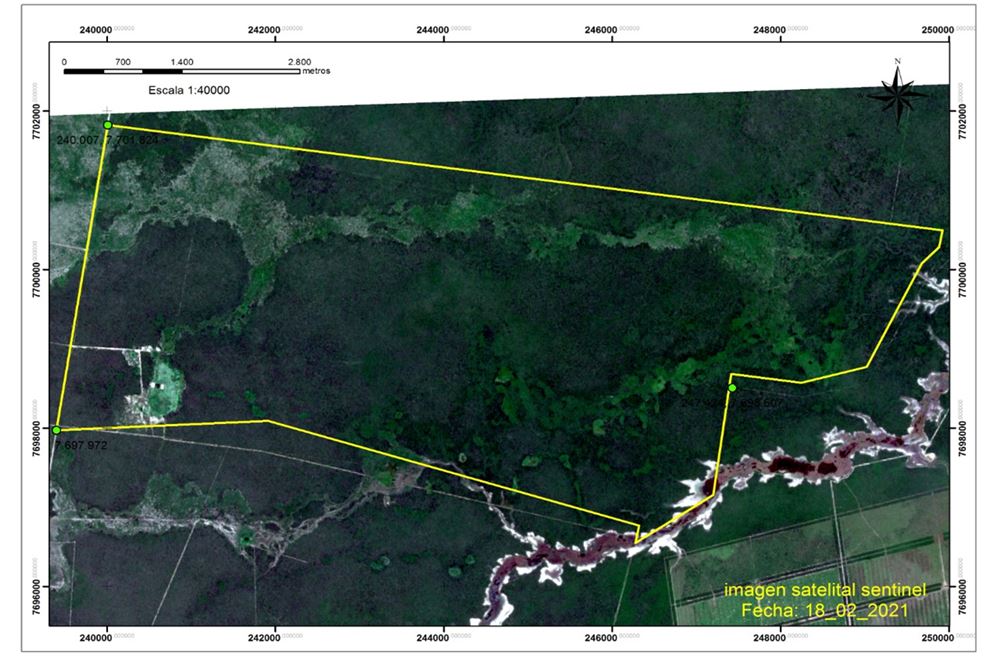Click the black-and-white scale bar
Viewport: 1000px width, 667px height.
point(182,71)
